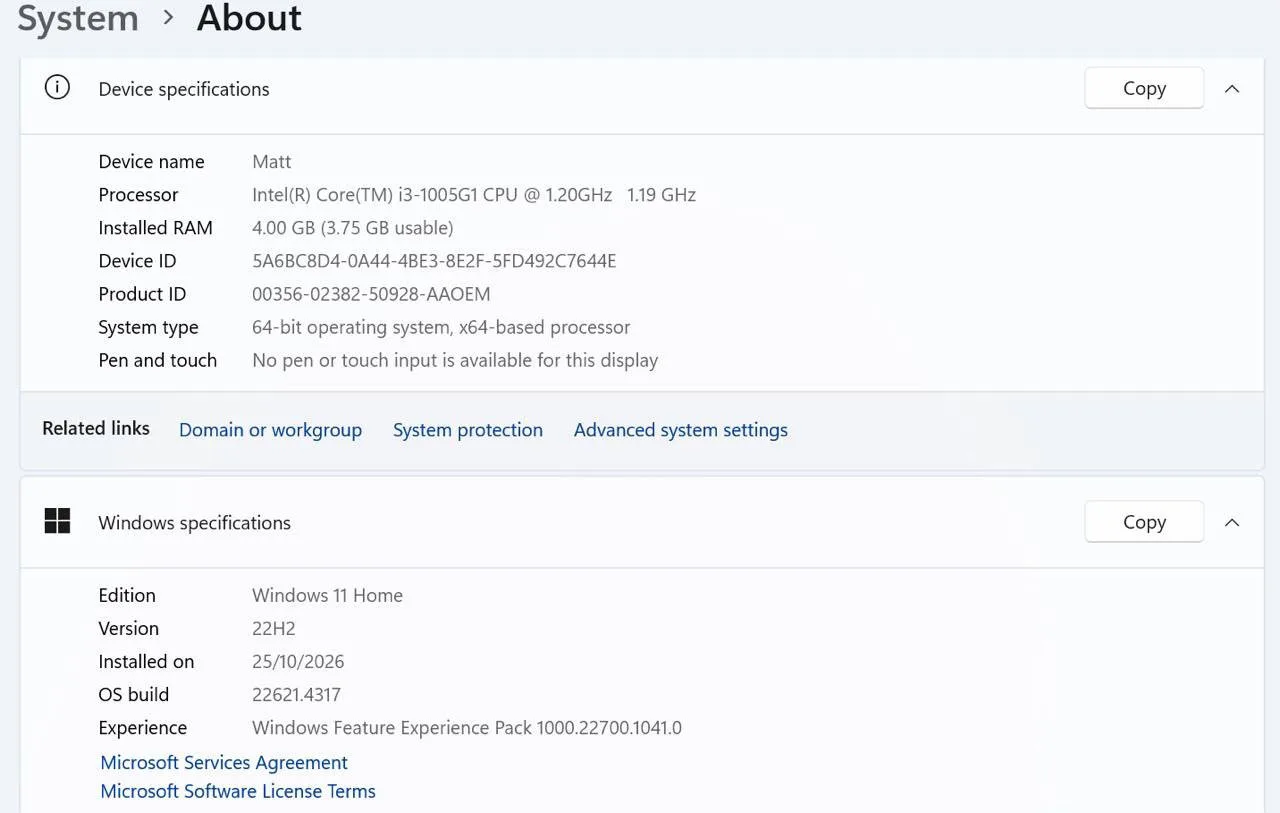Image resolution: width=1280 pixels, height=813 pixels.
Task: Copy the Windows specifications
Action: pos(1144,522)
